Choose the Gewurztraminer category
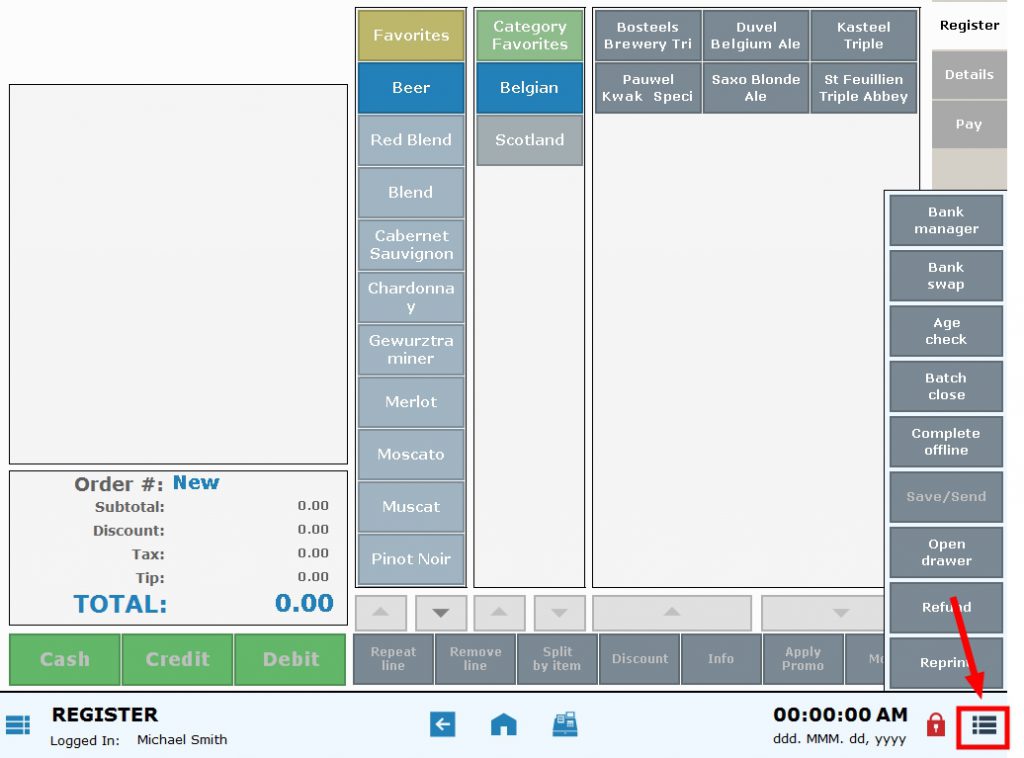 coord(411,349)
